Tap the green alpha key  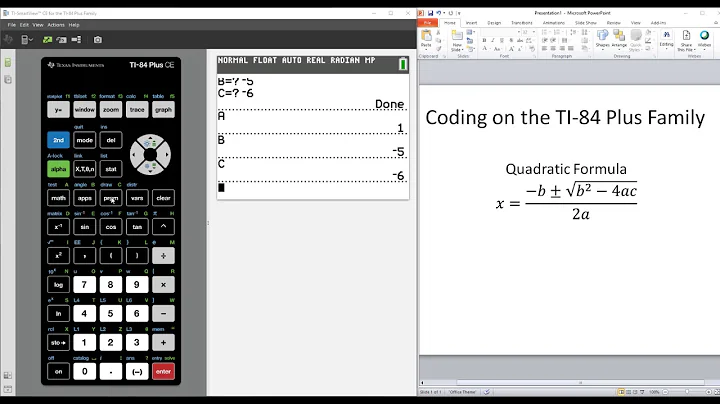[58, 169]
